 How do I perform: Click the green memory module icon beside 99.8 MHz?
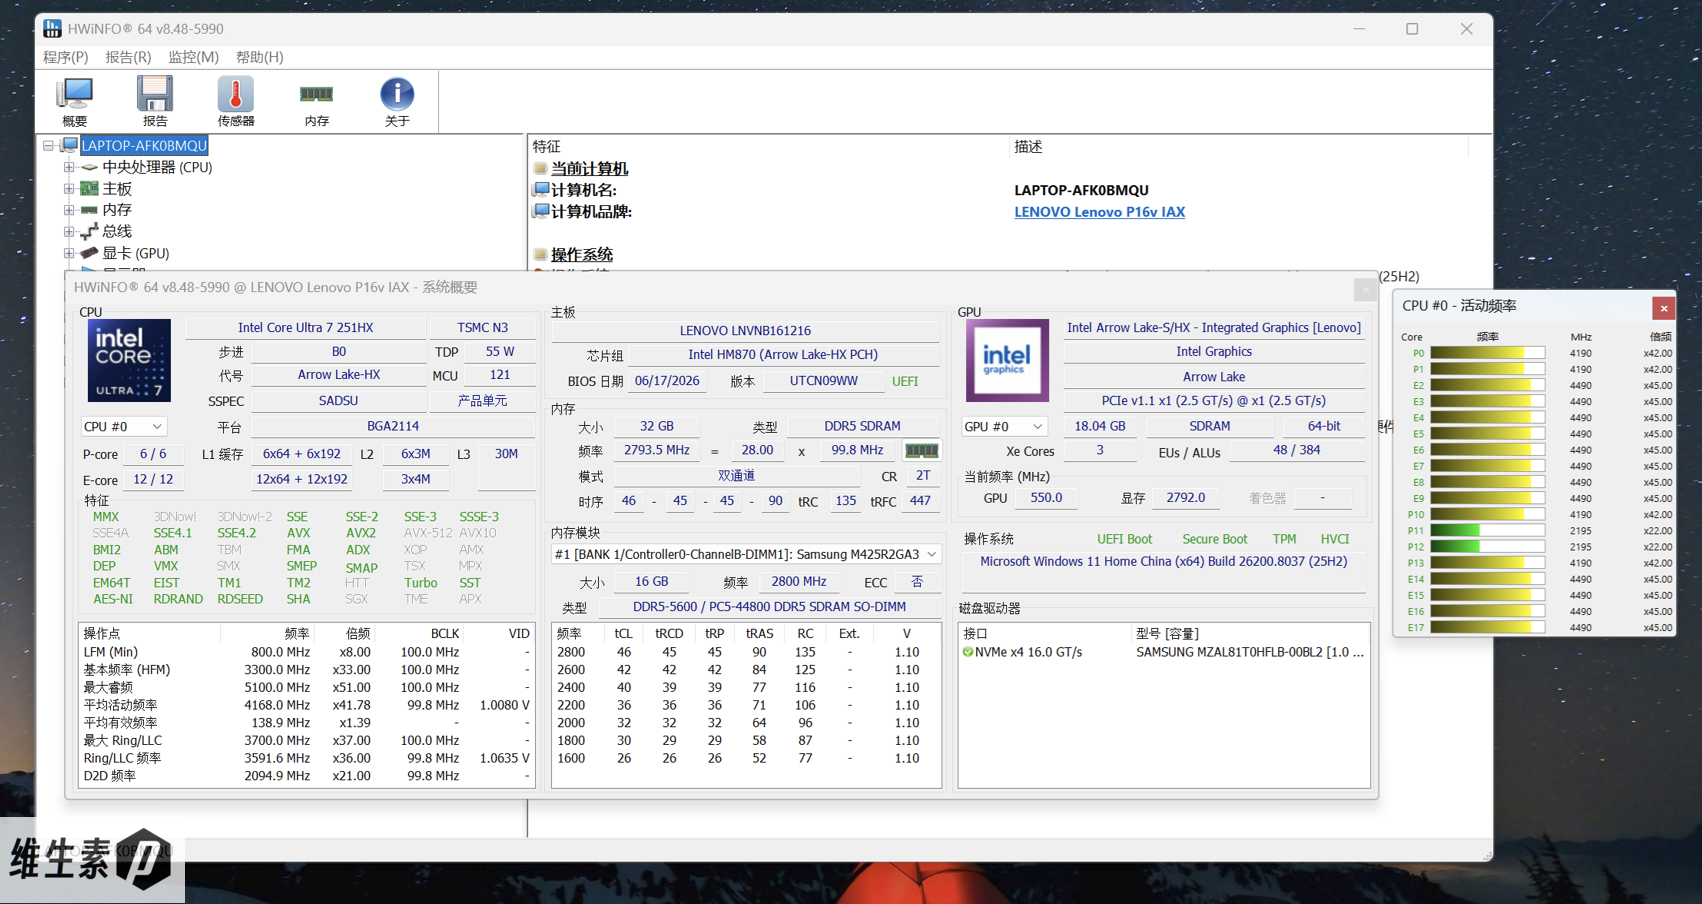pos(921,451)
